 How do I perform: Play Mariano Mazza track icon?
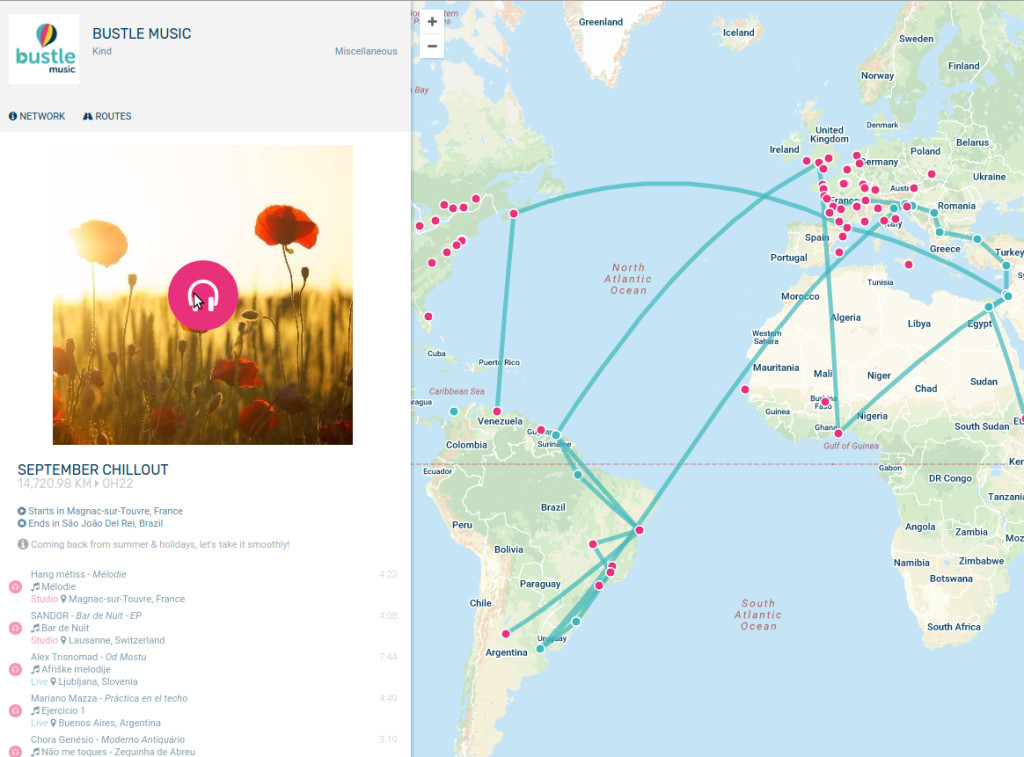16,710
